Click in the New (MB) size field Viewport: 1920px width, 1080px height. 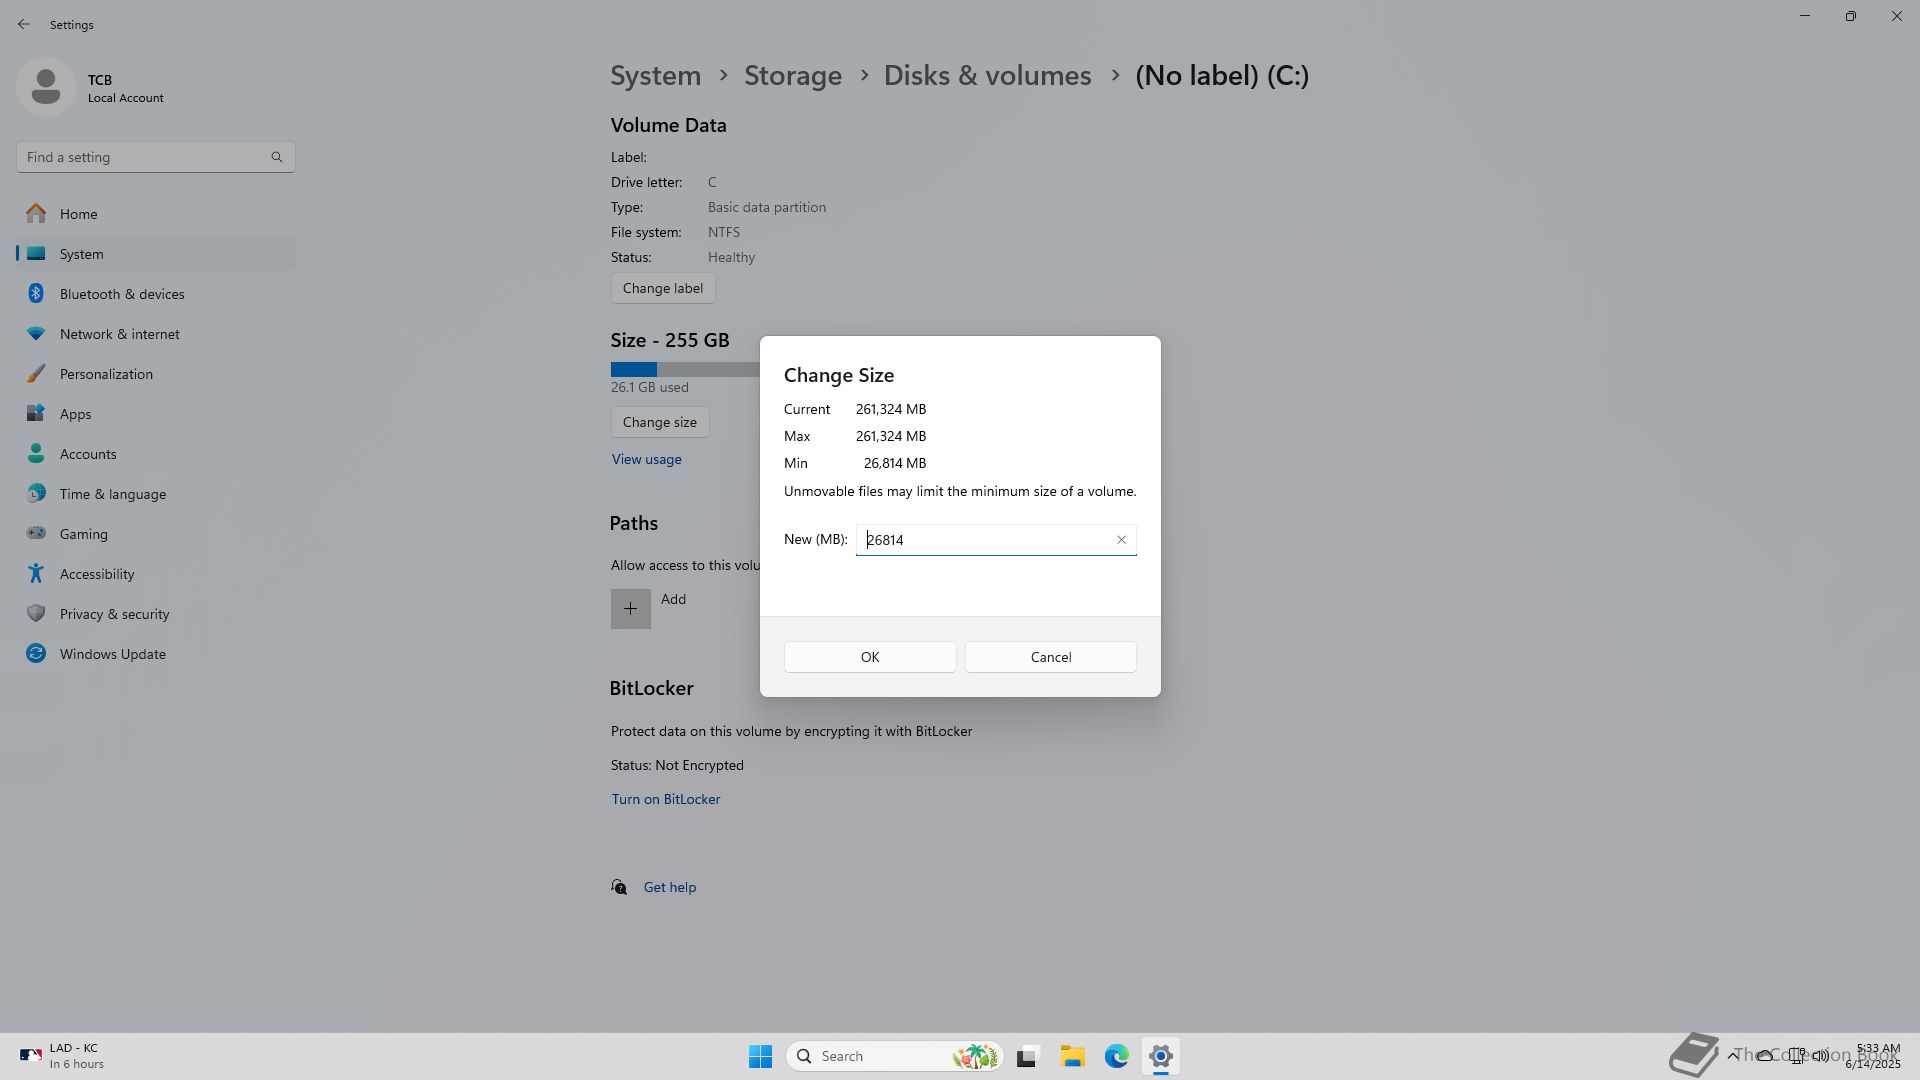pos(985,540)
